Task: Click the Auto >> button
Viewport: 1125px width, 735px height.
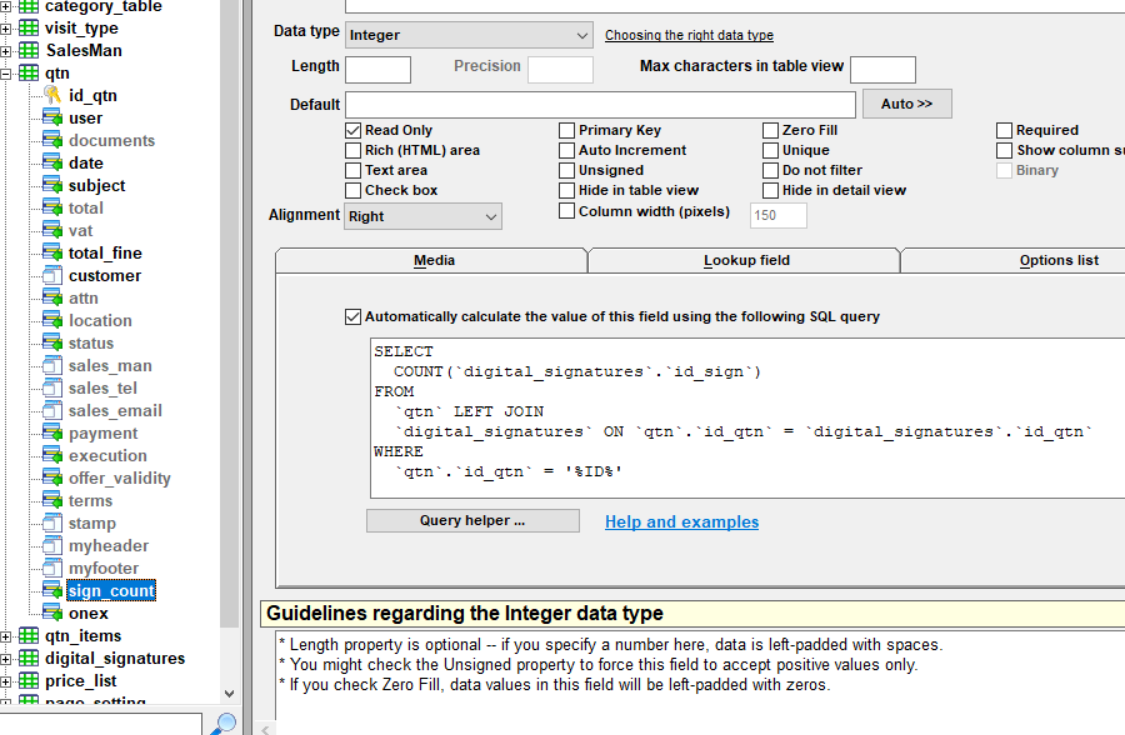Action: (x=907, y=103)
